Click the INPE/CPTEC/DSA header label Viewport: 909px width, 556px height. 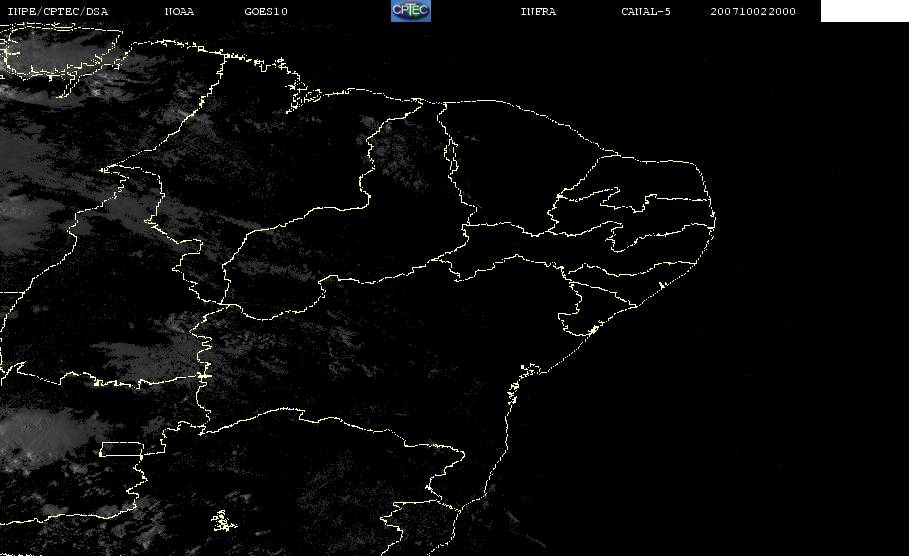pyautogui.click(x=57, y=11)
